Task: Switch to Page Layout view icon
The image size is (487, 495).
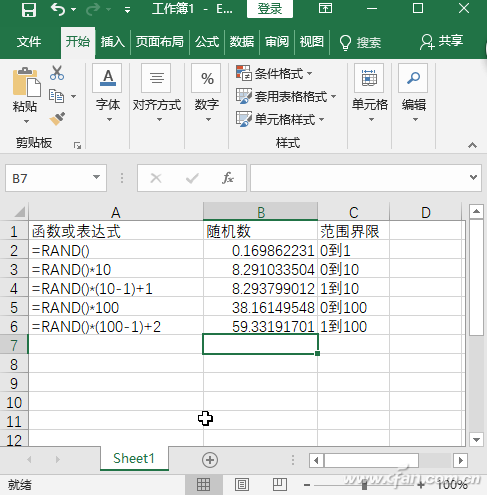Action: [242, 485]
